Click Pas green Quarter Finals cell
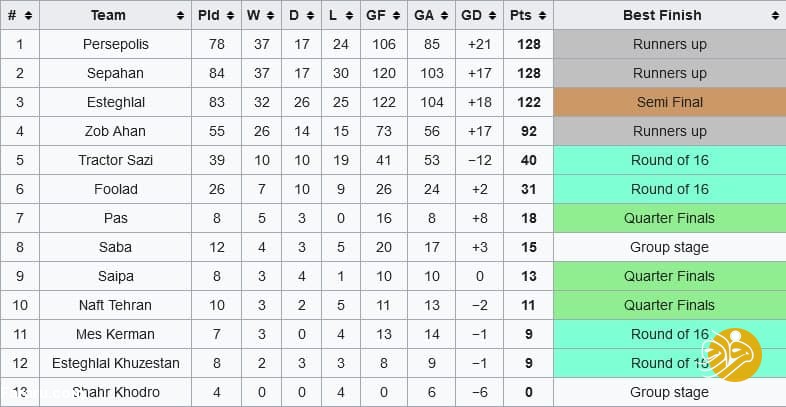The height and width of the screenshot is (407, 786). [669, 218]
